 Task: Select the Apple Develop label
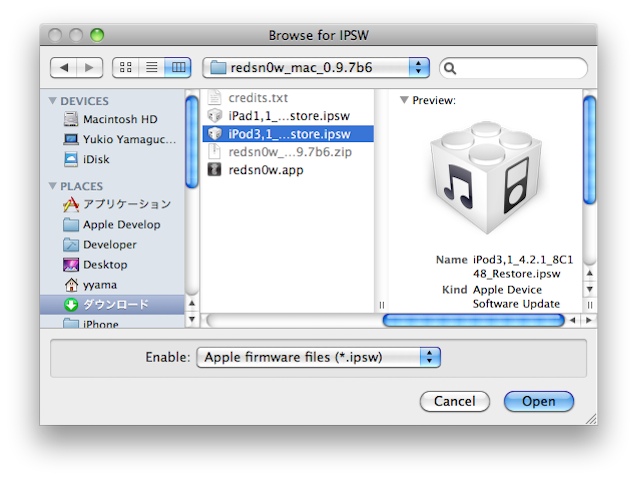pyautogui.click(x=121, y=225)
